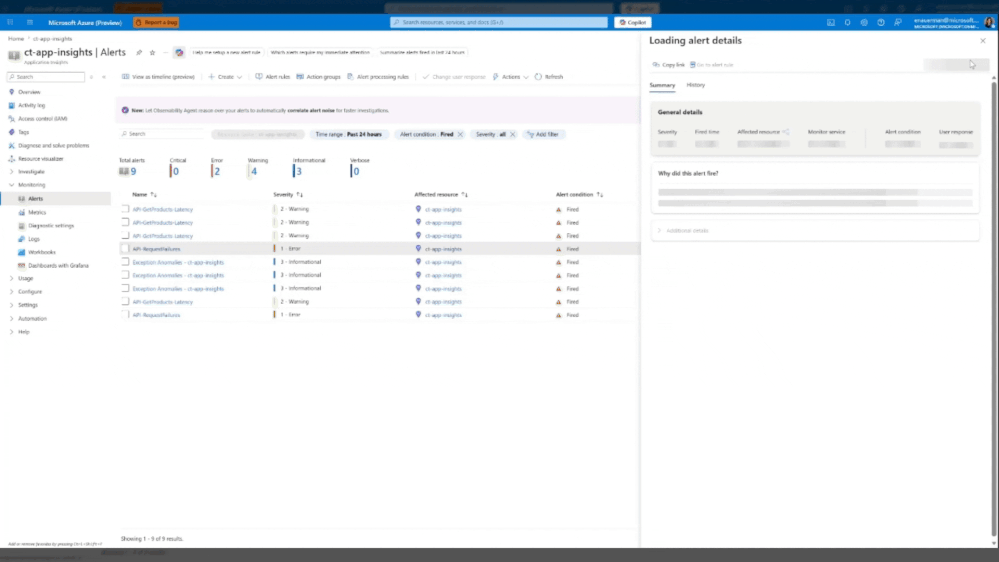Pin ct-app-insights Alerts blade
The height and width of the screenshot is (562, 999).
point(139,52)
